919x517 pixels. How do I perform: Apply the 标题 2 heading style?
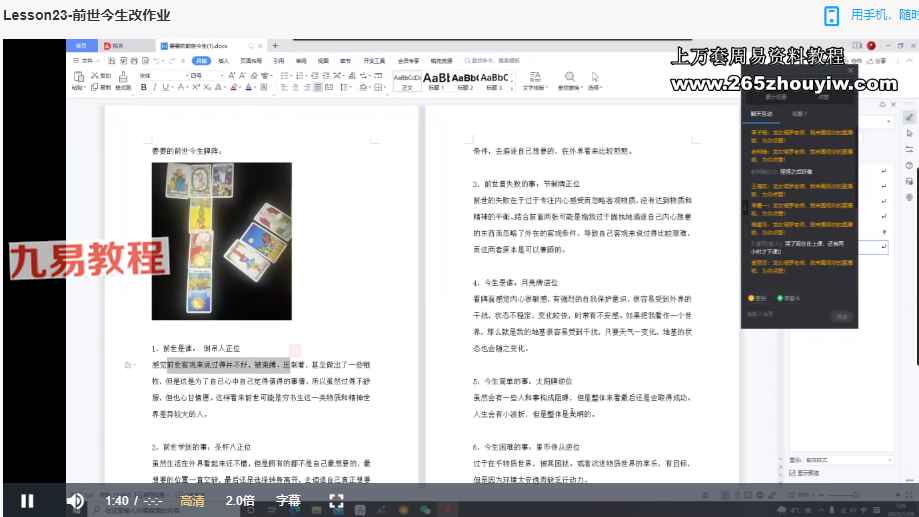click(465, 81)
